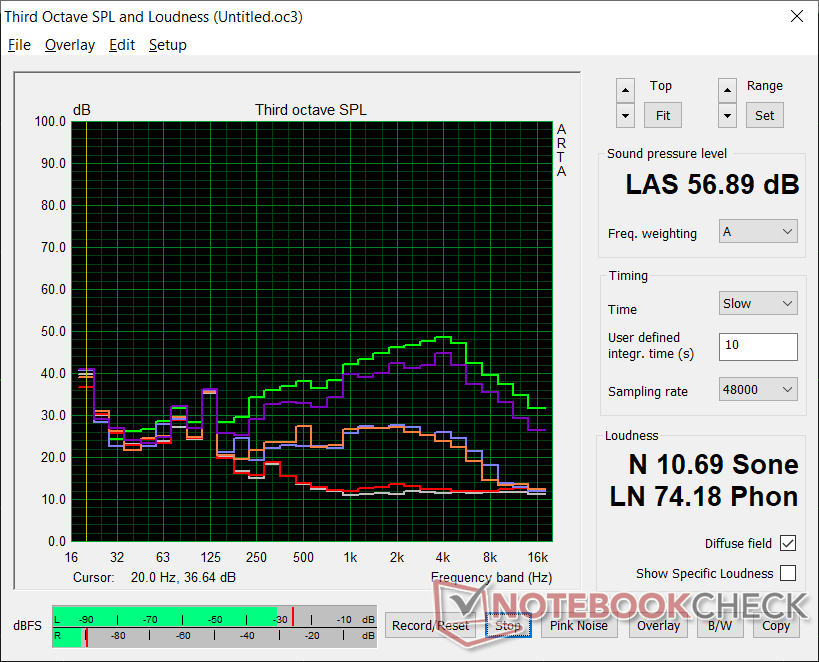
Task: Click the Set range button
Action: (764, 115)
